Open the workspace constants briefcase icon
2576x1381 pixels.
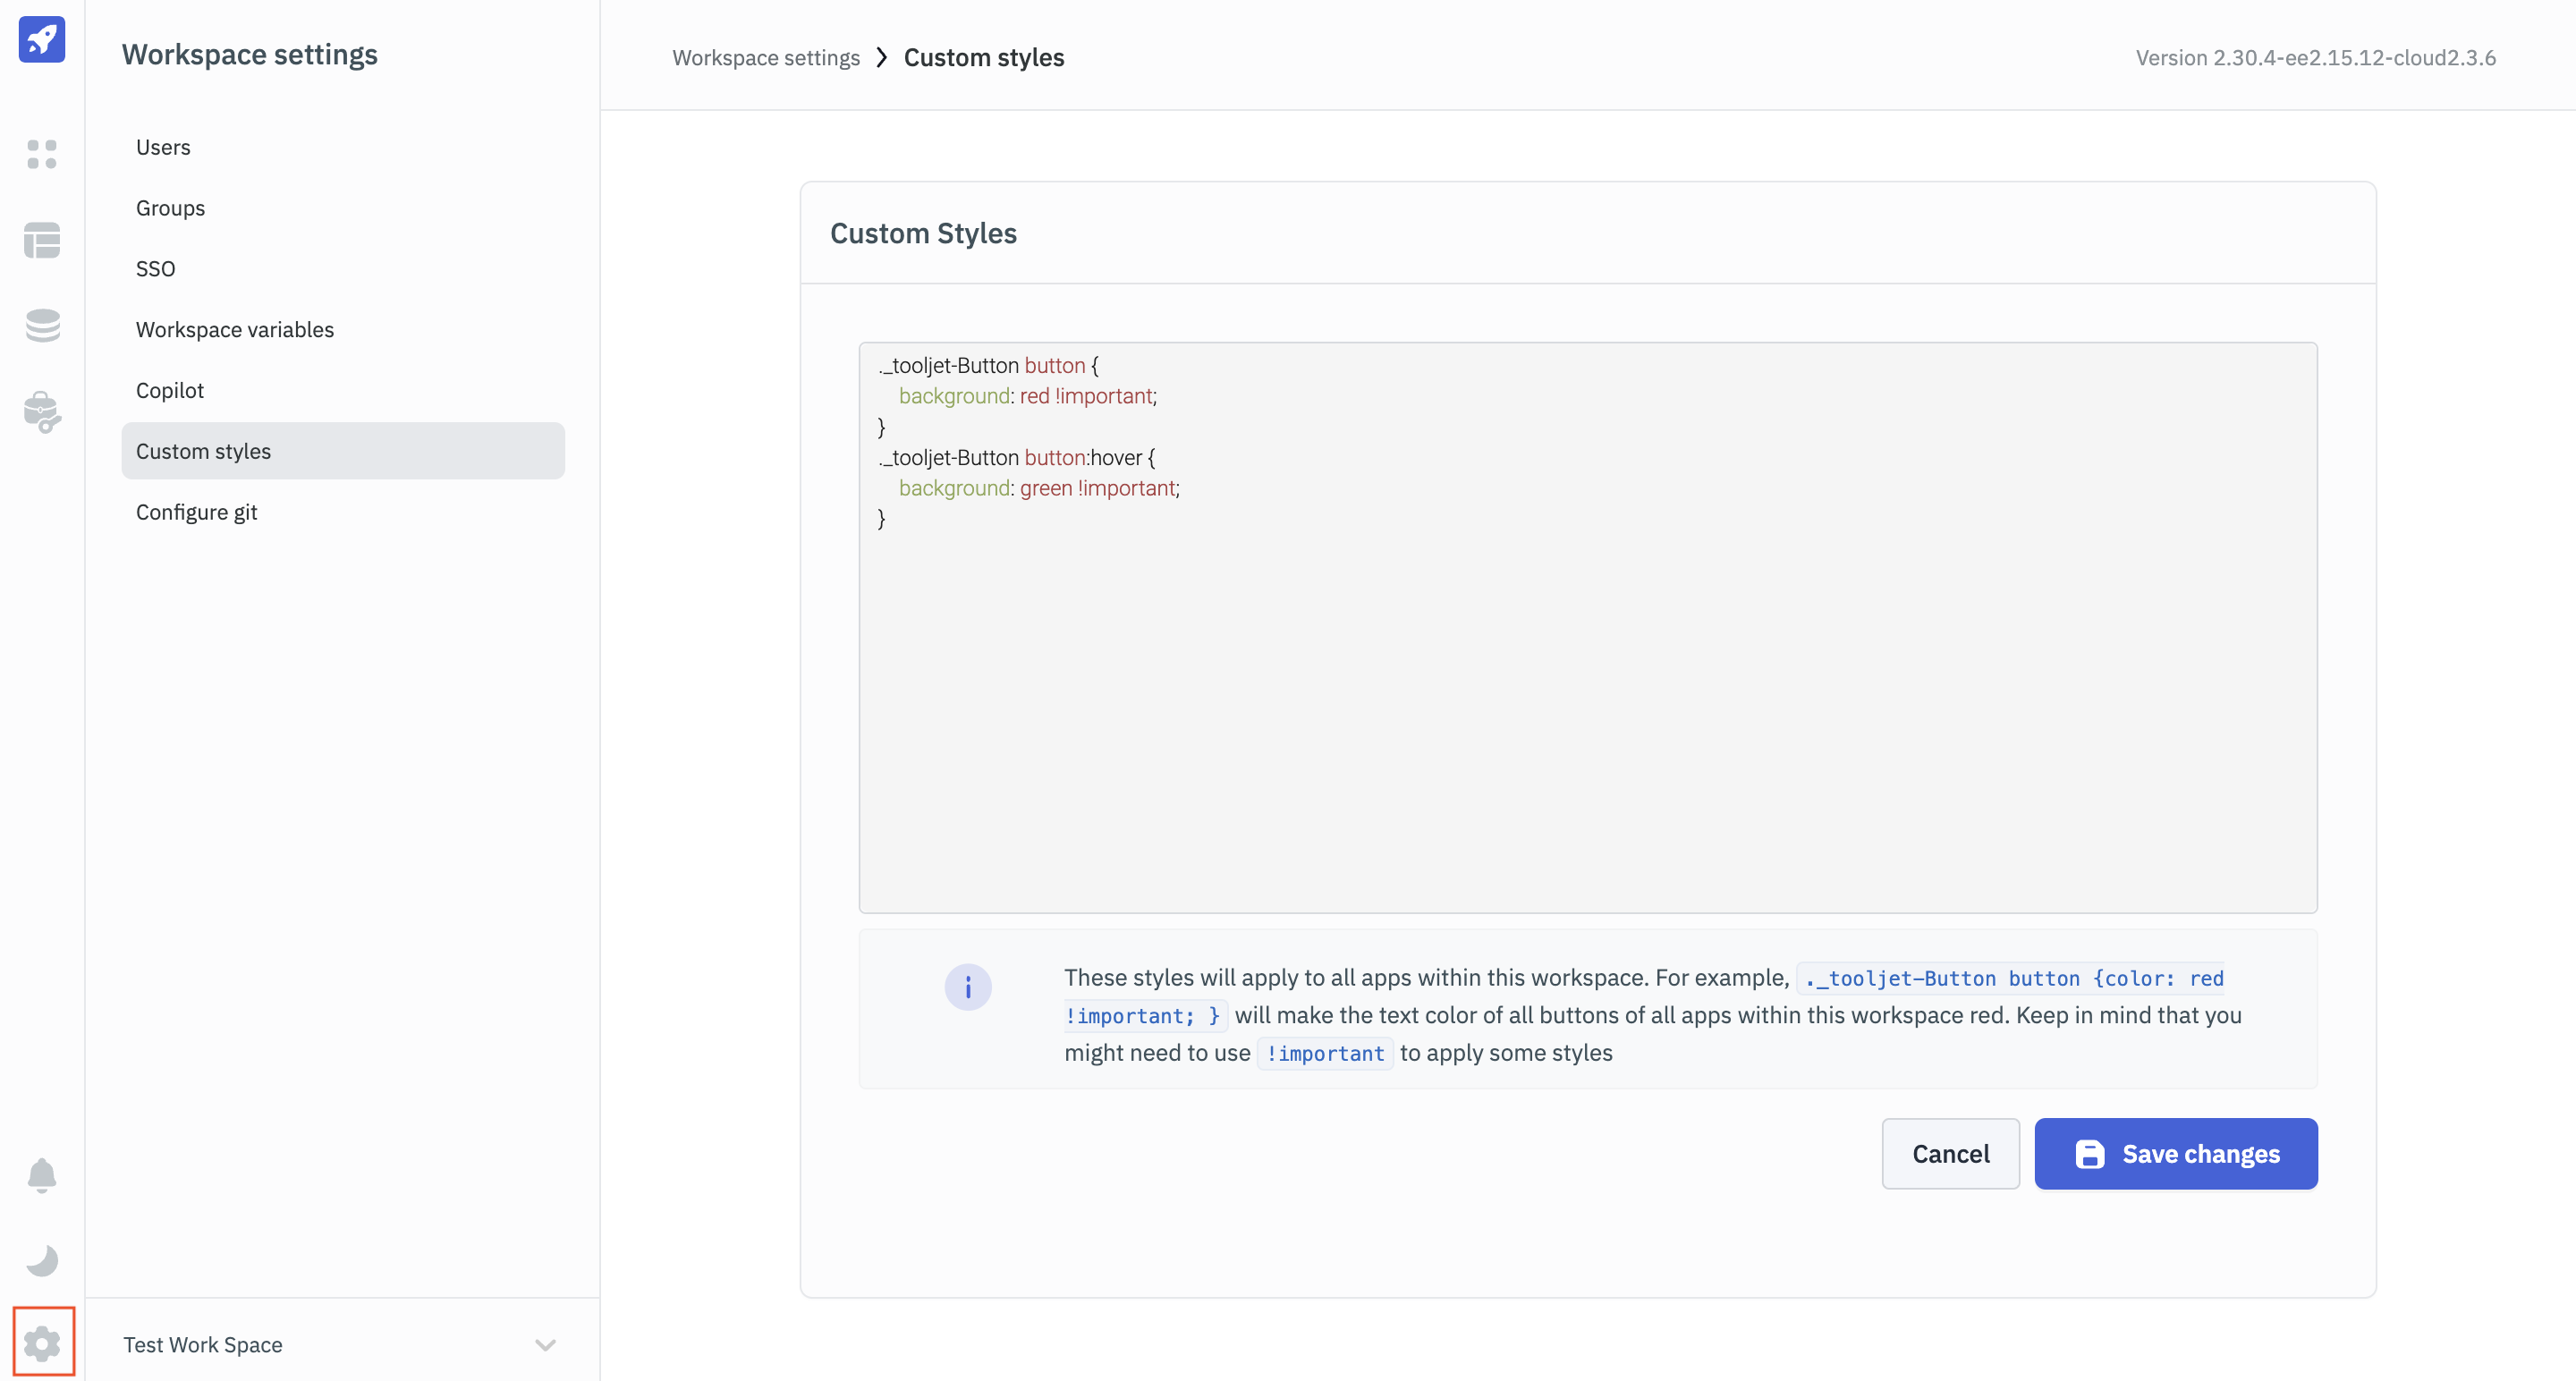pyautogui.click(x=42, y=411)
